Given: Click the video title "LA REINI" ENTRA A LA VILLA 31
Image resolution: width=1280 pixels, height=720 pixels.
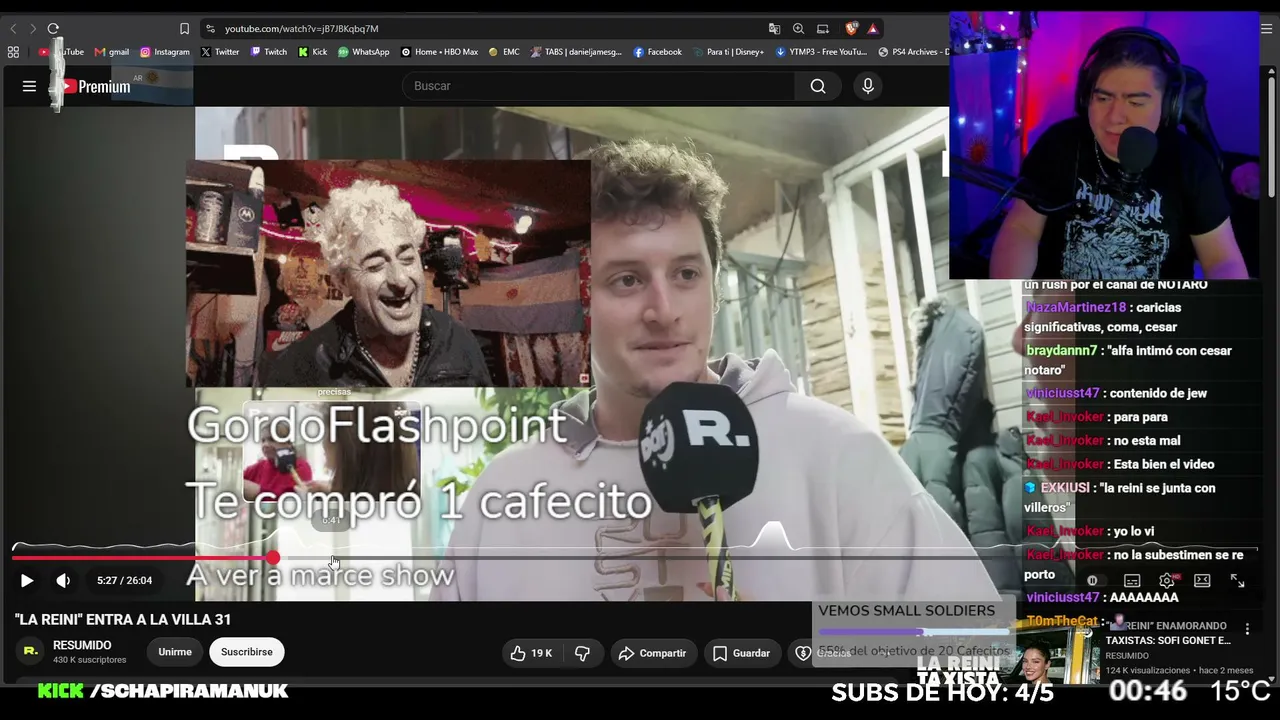Looking at the screenshot, I should coord(123,620).
